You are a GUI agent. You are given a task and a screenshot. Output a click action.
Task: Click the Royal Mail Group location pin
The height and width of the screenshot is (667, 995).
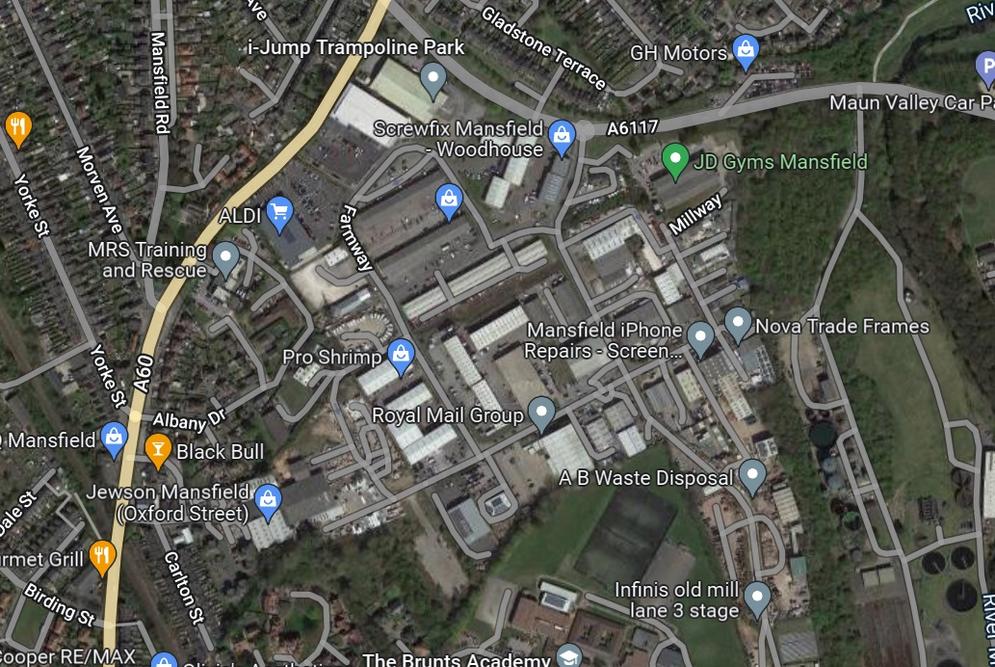click(x=541, y=413)
